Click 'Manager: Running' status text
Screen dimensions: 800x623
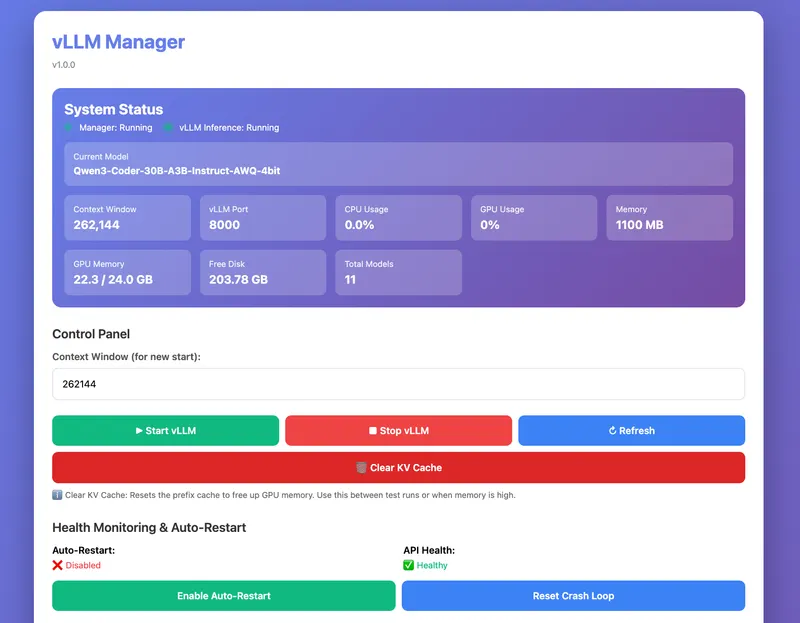click(116, 128)
